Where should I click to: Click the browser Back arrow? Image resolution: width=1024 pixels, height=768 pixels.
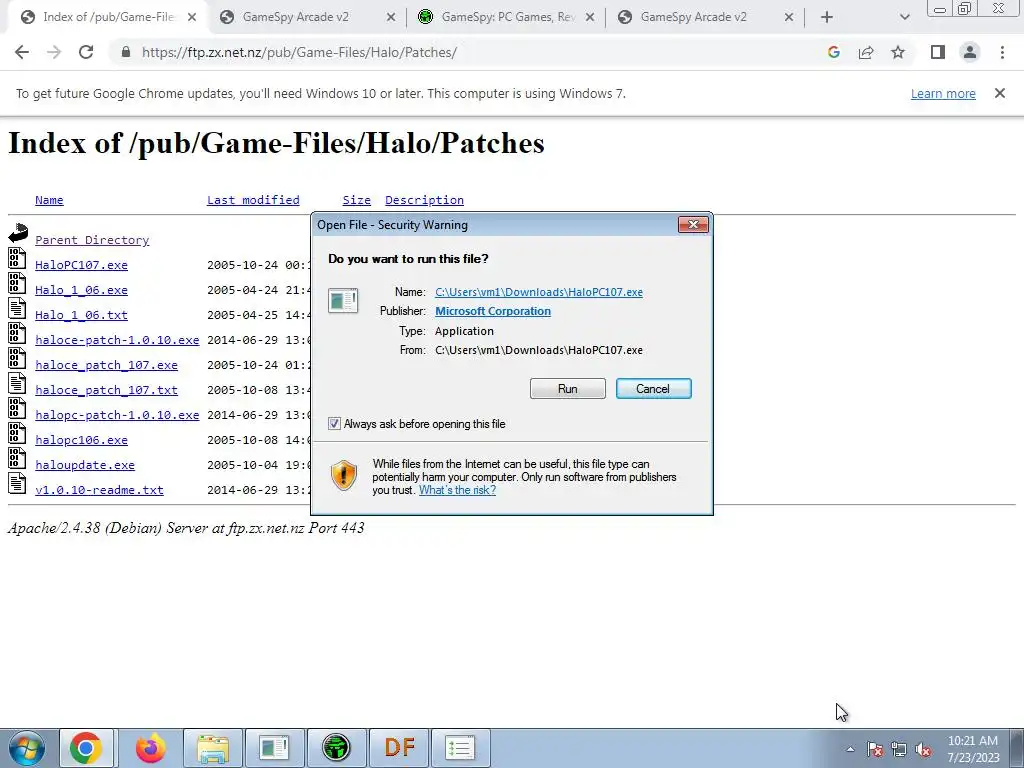click(22, 52)
